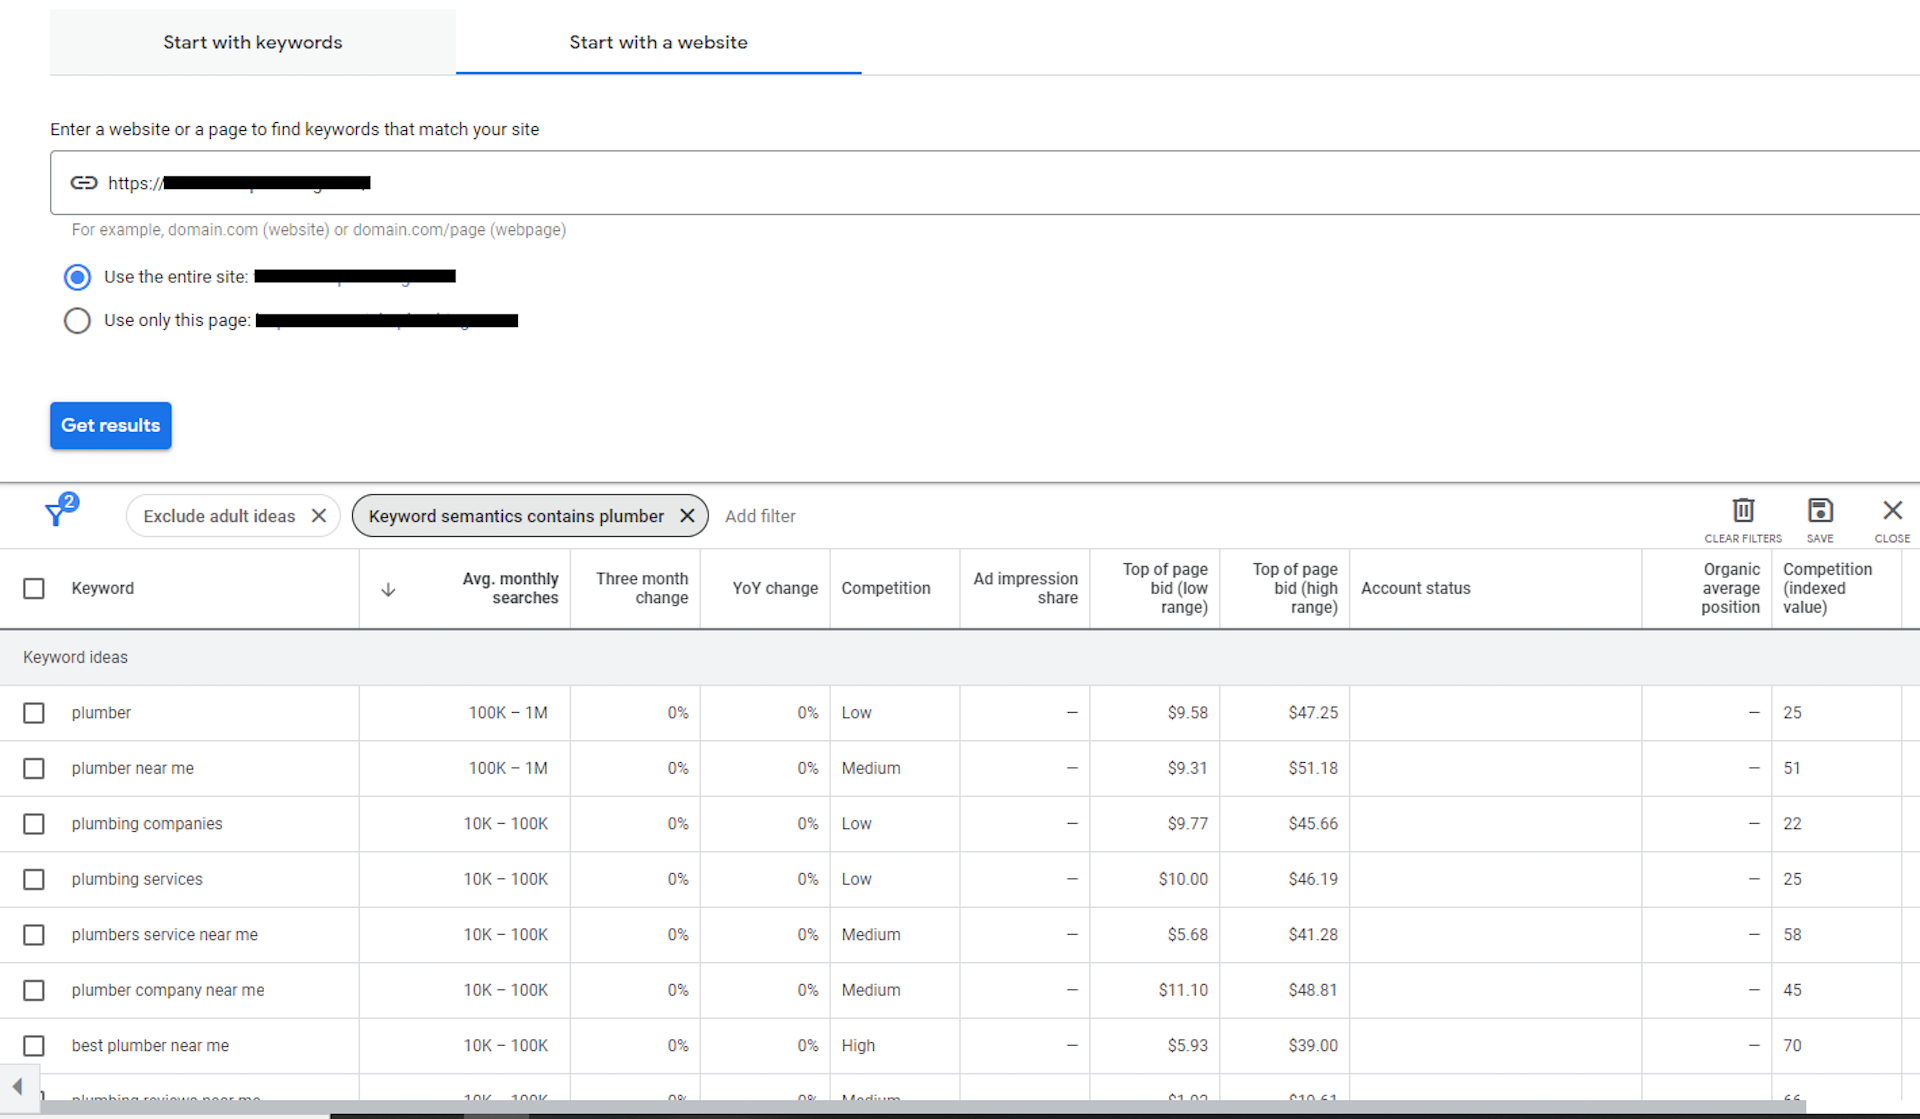
Task: Click 'Add filter' to add new filter
Action: 758,516
